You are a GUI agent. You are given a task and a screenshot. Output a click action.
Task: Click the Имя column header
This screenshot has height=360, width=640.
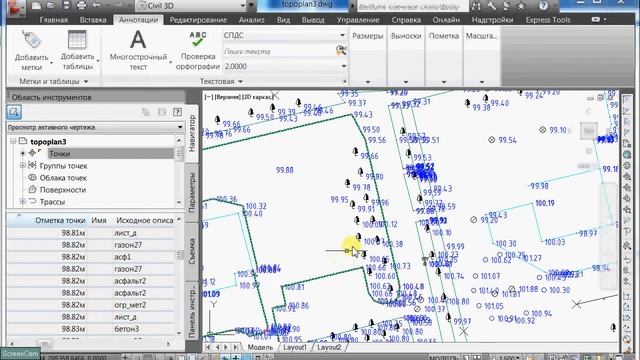[x=99, y=220]
